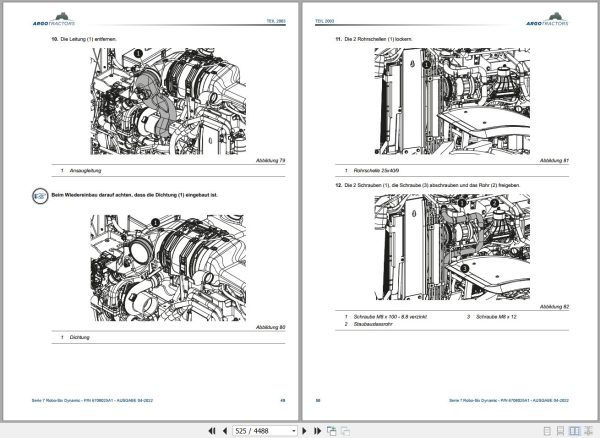The width and height of the screenshot is (600, 438).
Task: Switch to single page layout
Action: click(547, 431)
